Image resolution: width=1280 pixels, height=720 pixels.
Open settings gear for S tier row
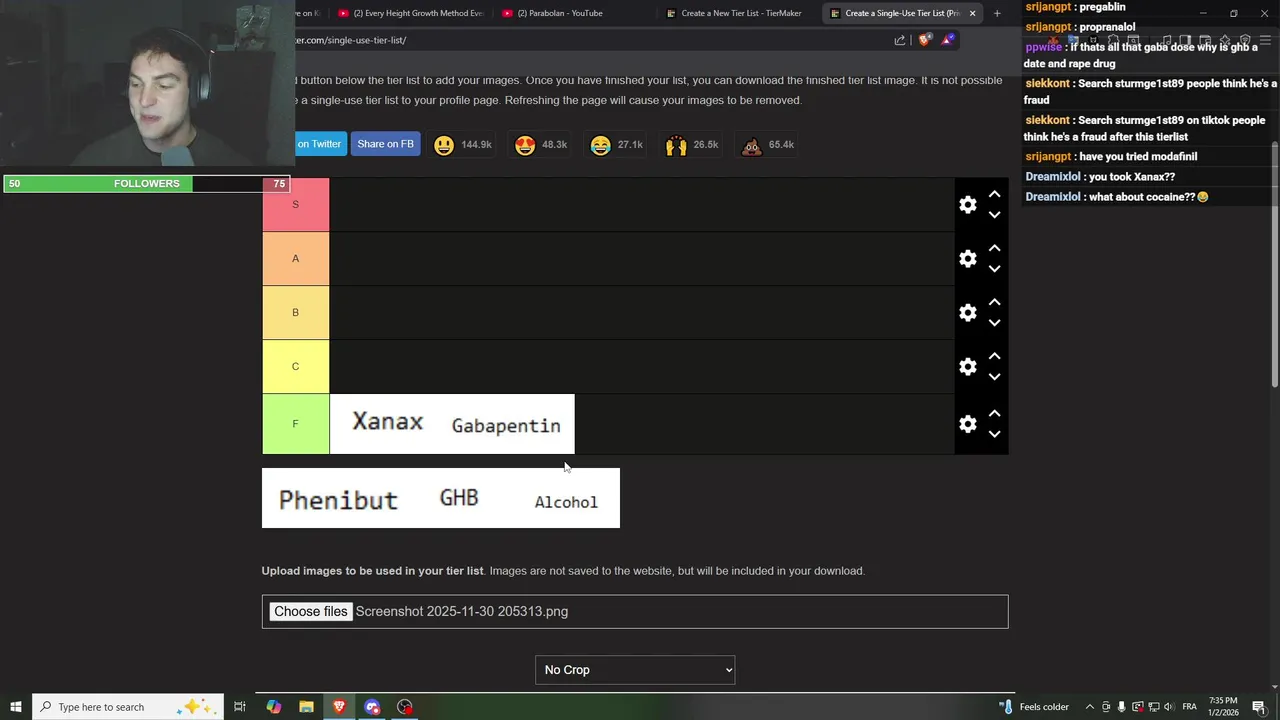(967, 205)
